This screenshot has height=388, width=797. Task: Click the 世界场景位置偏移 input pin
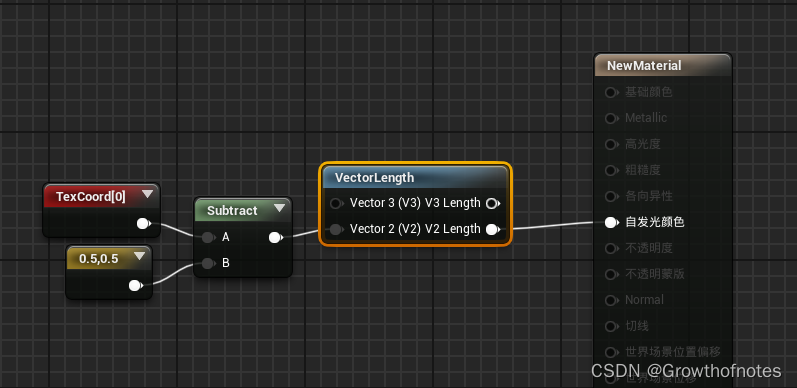pos(611,352)
